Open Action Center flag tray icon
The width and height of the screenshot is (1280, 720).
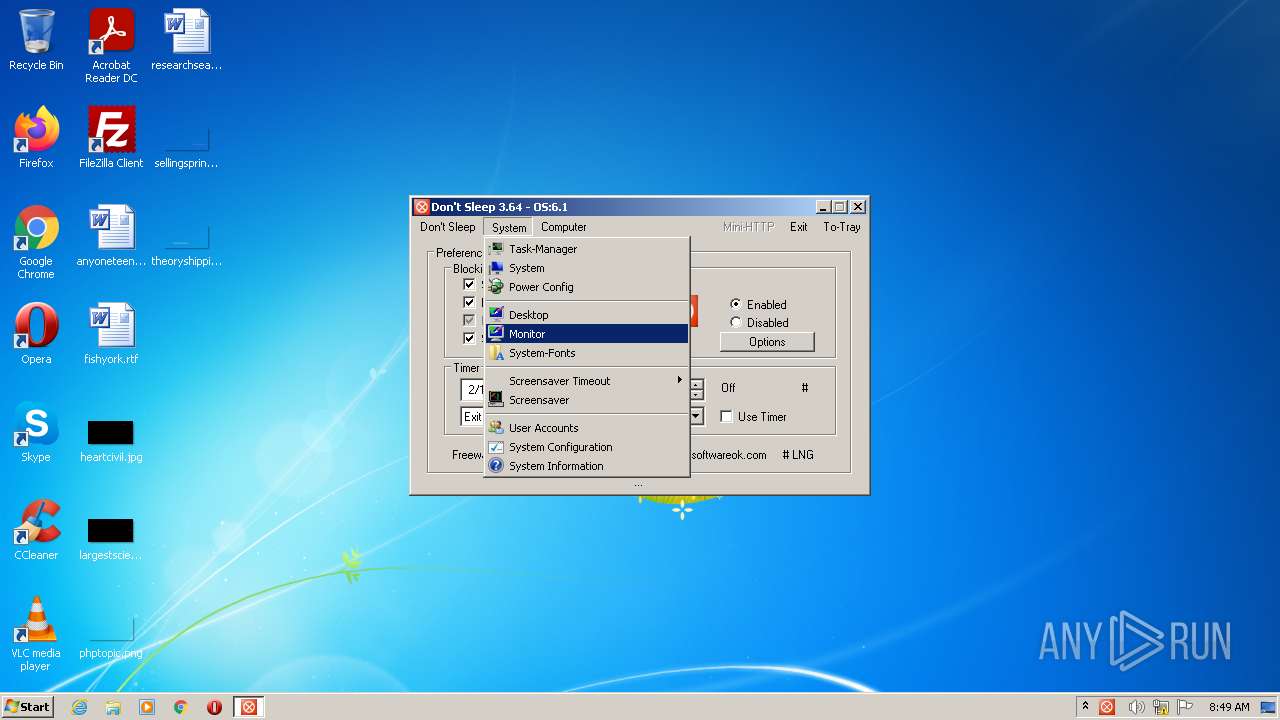(x=1185, y=707)
